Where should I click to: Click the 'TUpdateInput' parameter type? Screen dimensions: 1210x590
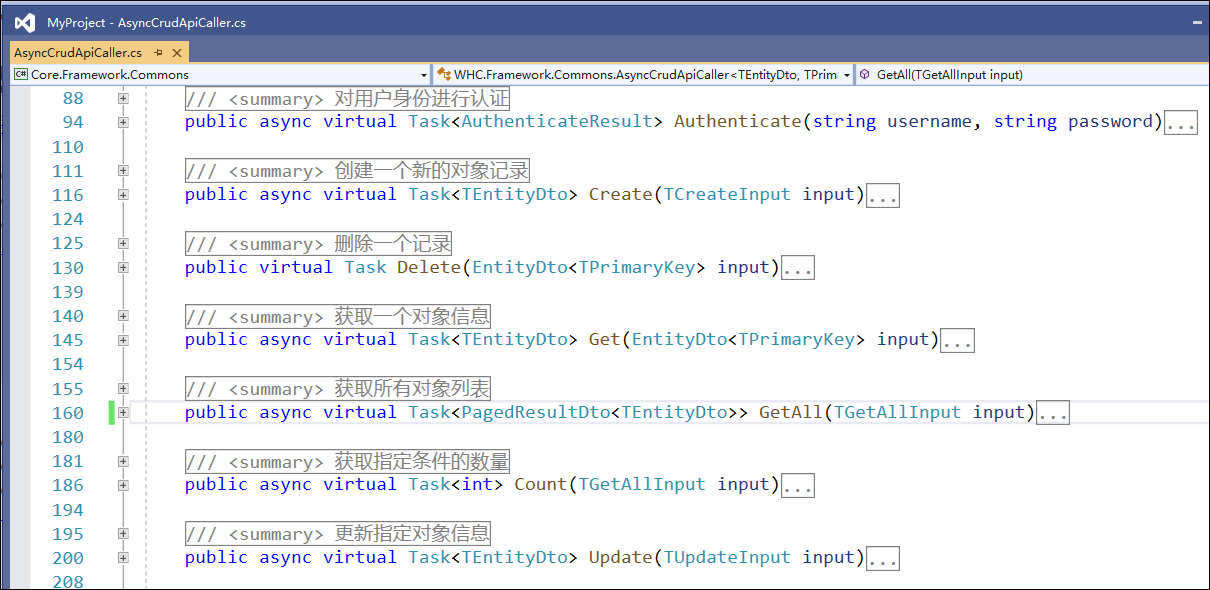pyautogui.click(x=727, y=557)
